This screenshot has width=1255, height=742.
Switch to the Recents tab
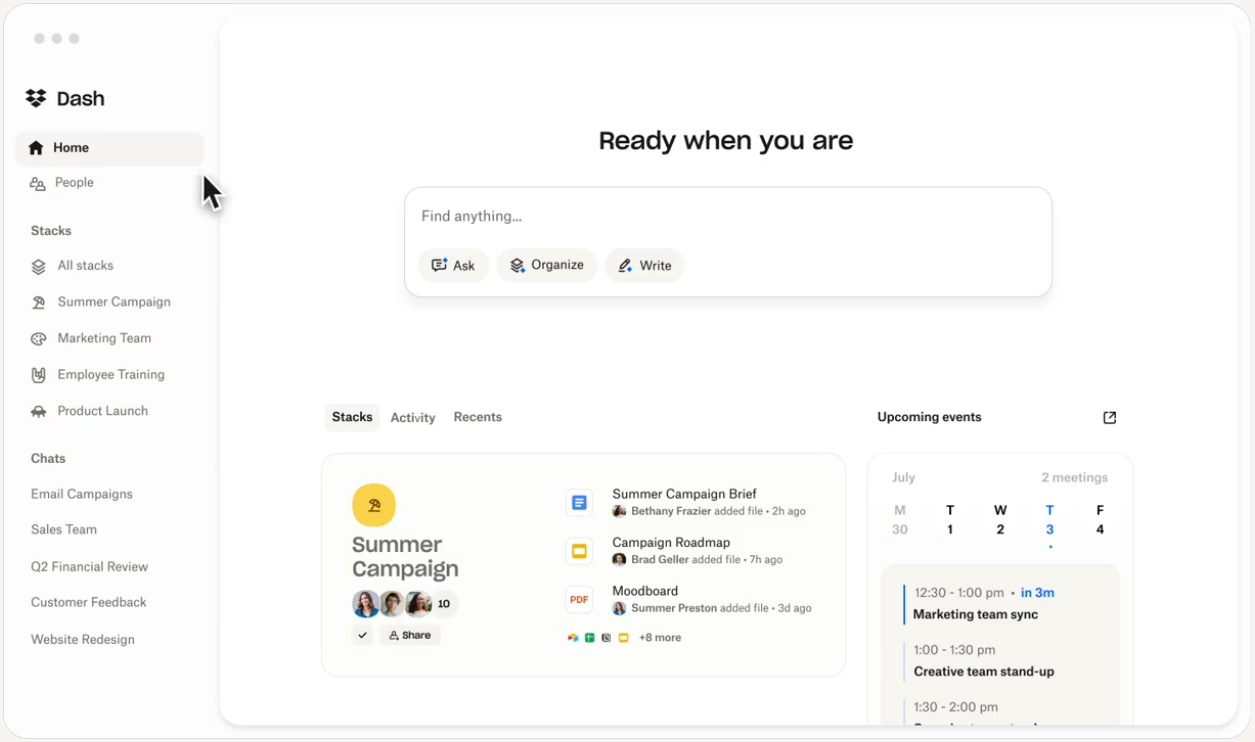pos(477,417)
